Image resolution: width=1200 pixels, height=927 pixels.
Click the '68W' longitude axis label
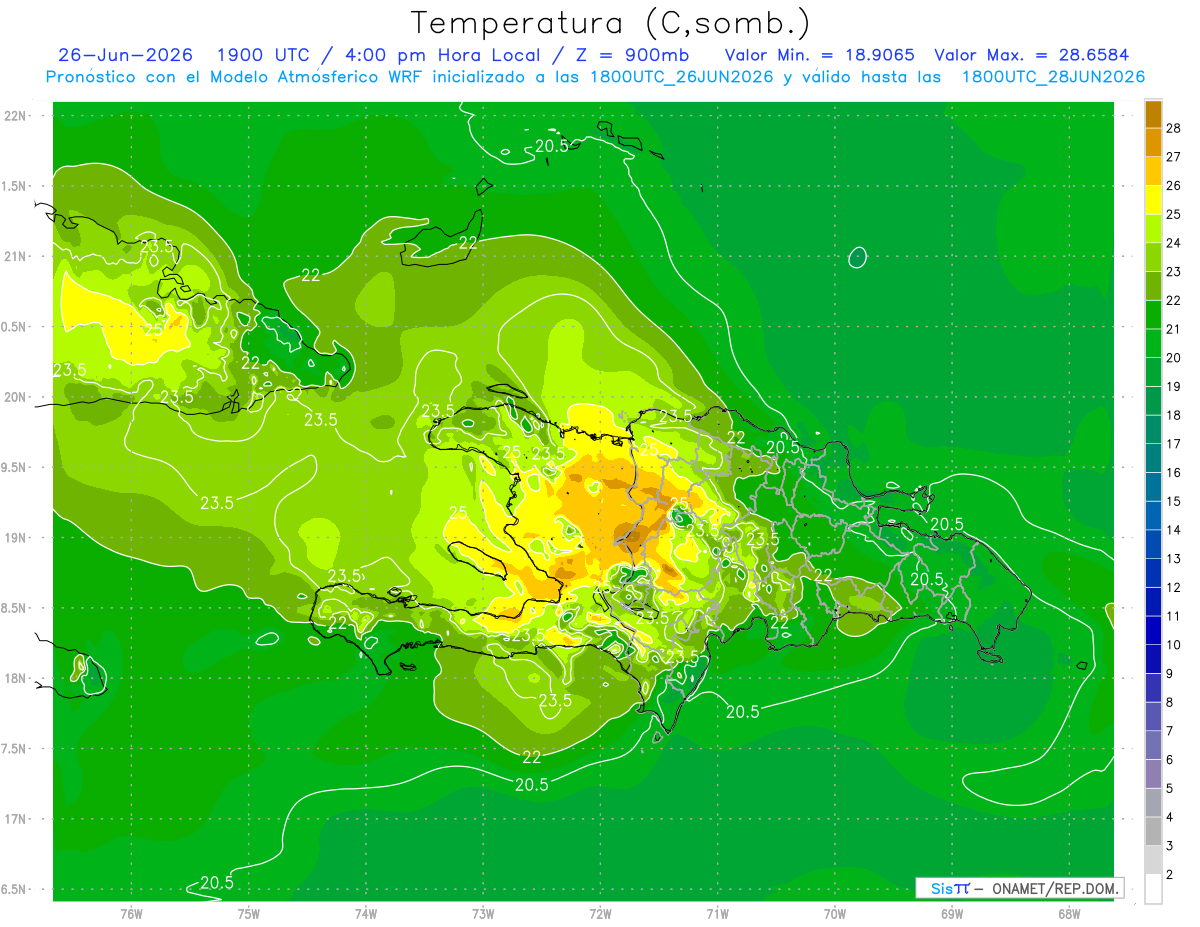pos(1069,913)
